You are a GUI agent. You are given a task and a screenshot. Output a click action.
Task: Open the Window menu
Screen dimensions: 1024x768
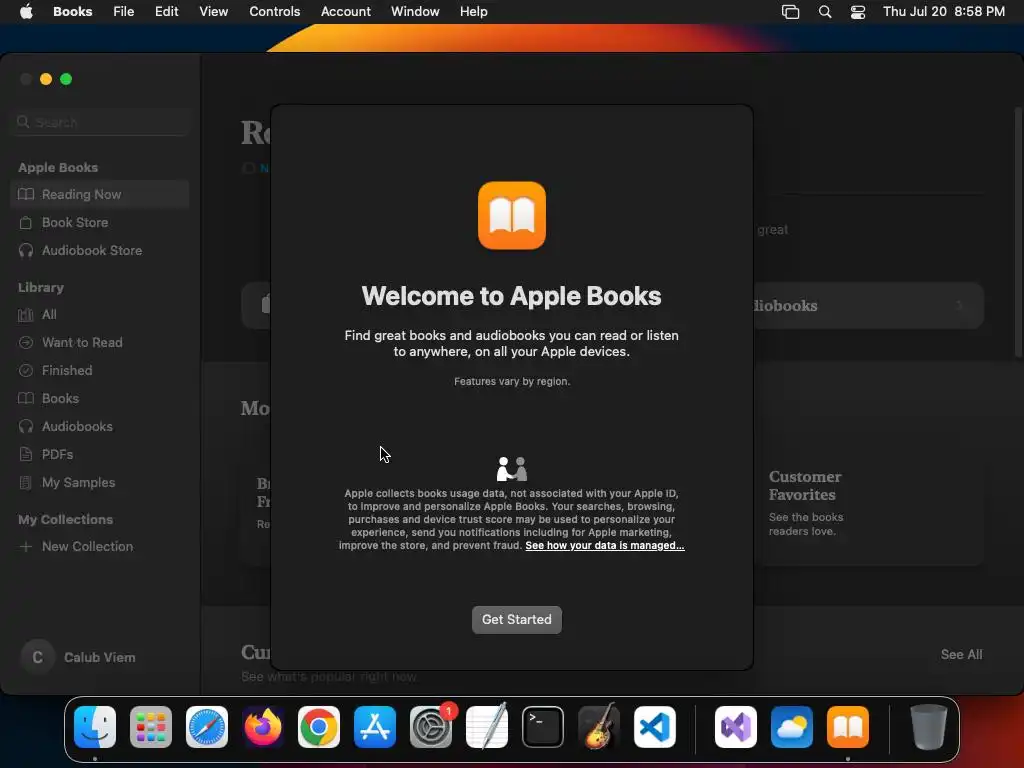click(415, 12)
